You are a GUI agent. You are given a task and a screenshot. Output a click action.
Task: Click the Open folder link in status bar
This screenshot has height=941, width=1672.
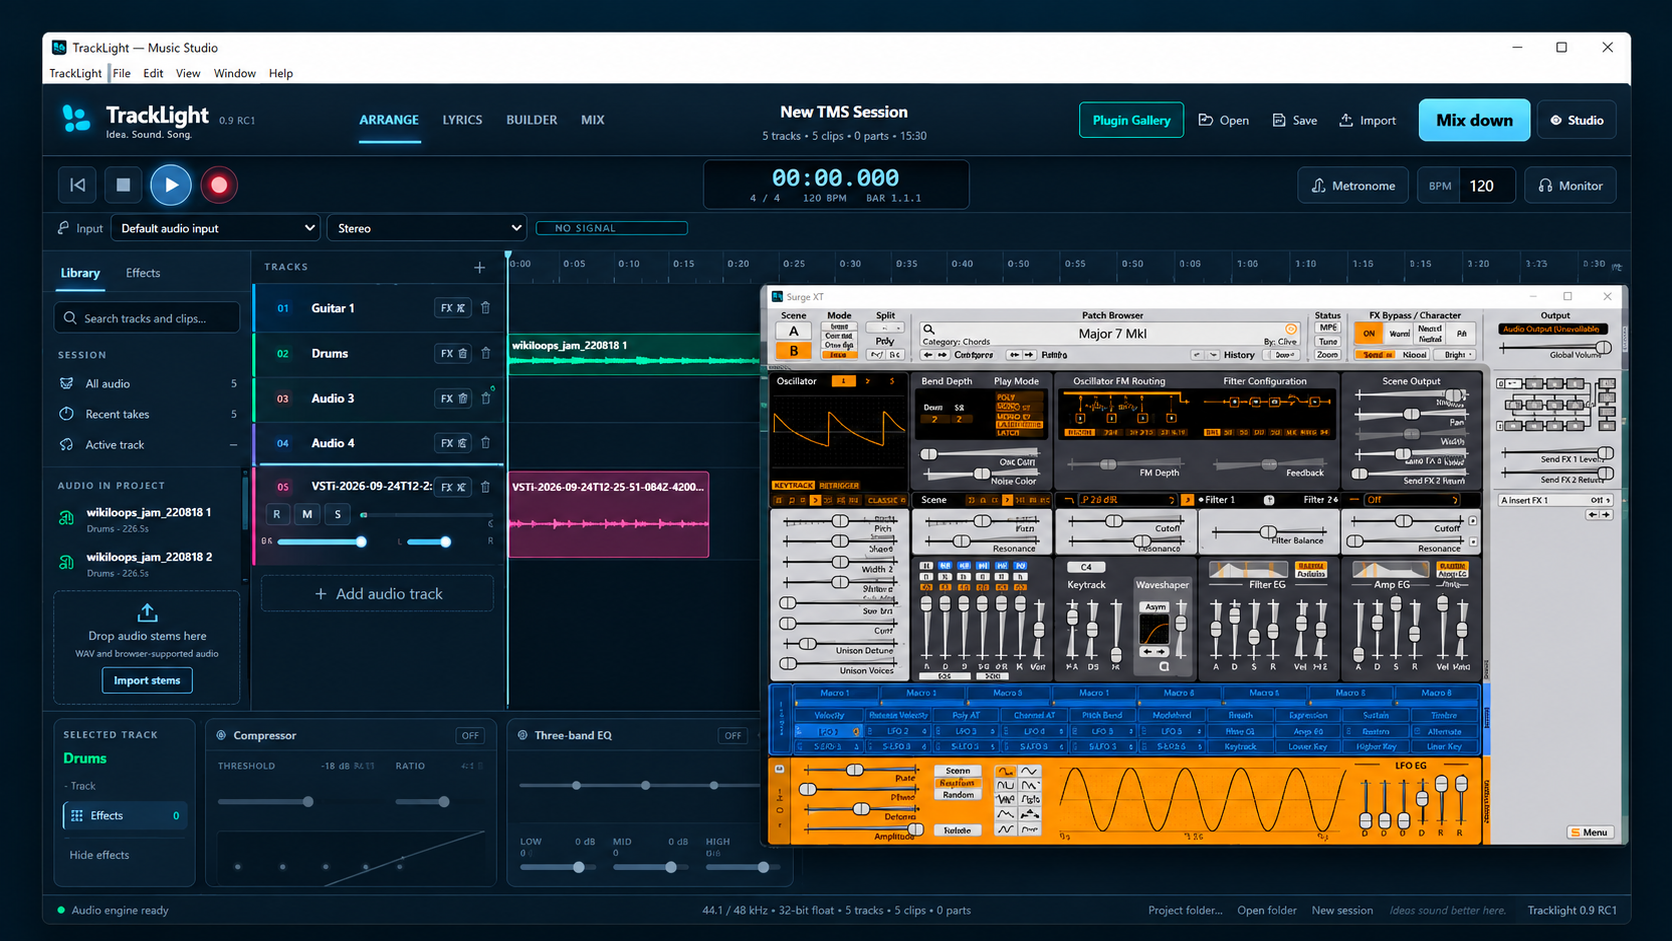(x=1266, y=911)
